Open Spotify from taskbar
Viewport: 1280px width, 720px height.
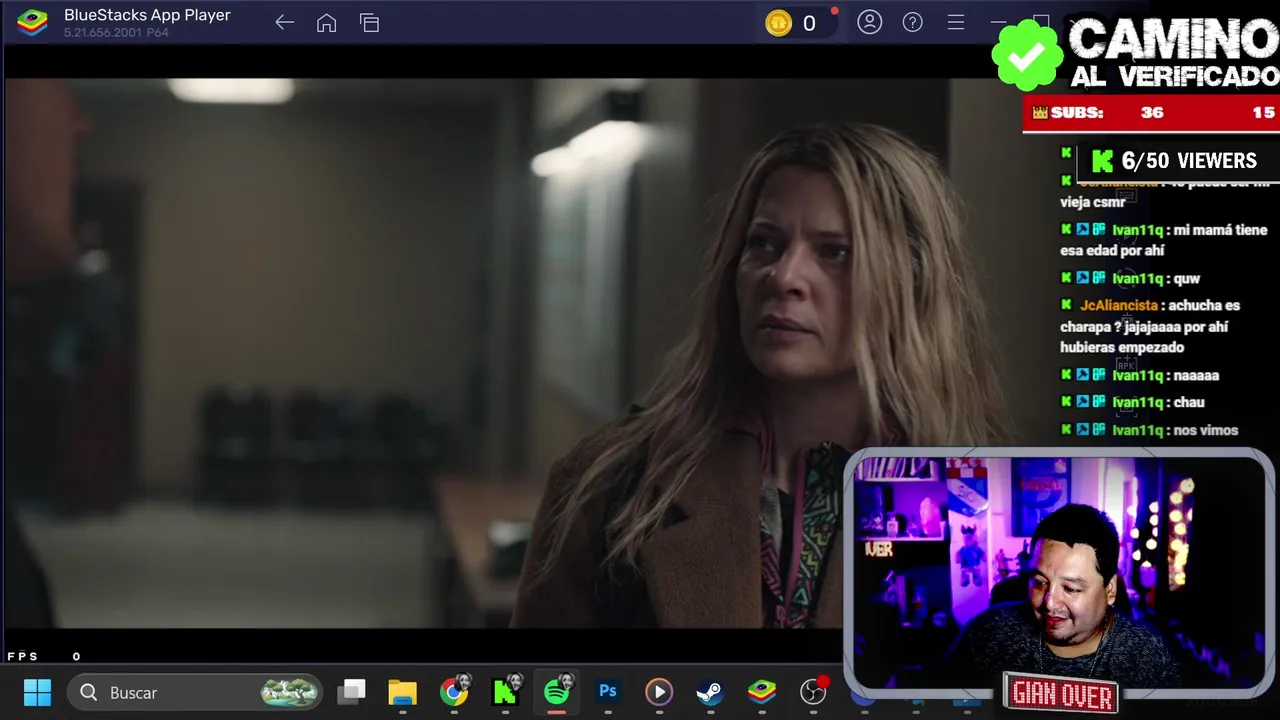pyautogui.click(x=557, y=692)
